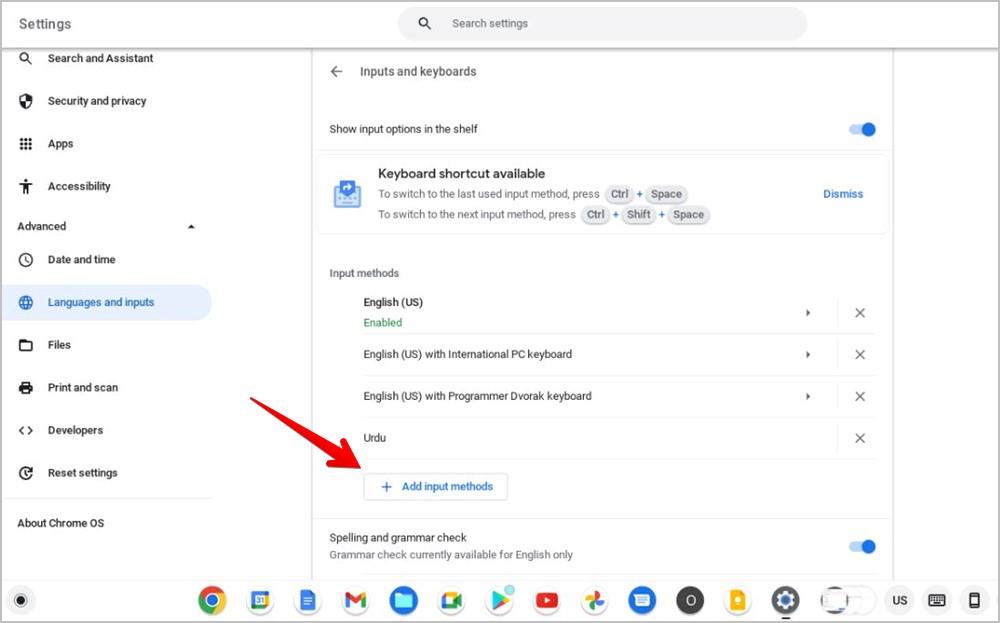Open Google Keep from the shelf
Viewport: 1000px width, 623px height.
(738, 600)
